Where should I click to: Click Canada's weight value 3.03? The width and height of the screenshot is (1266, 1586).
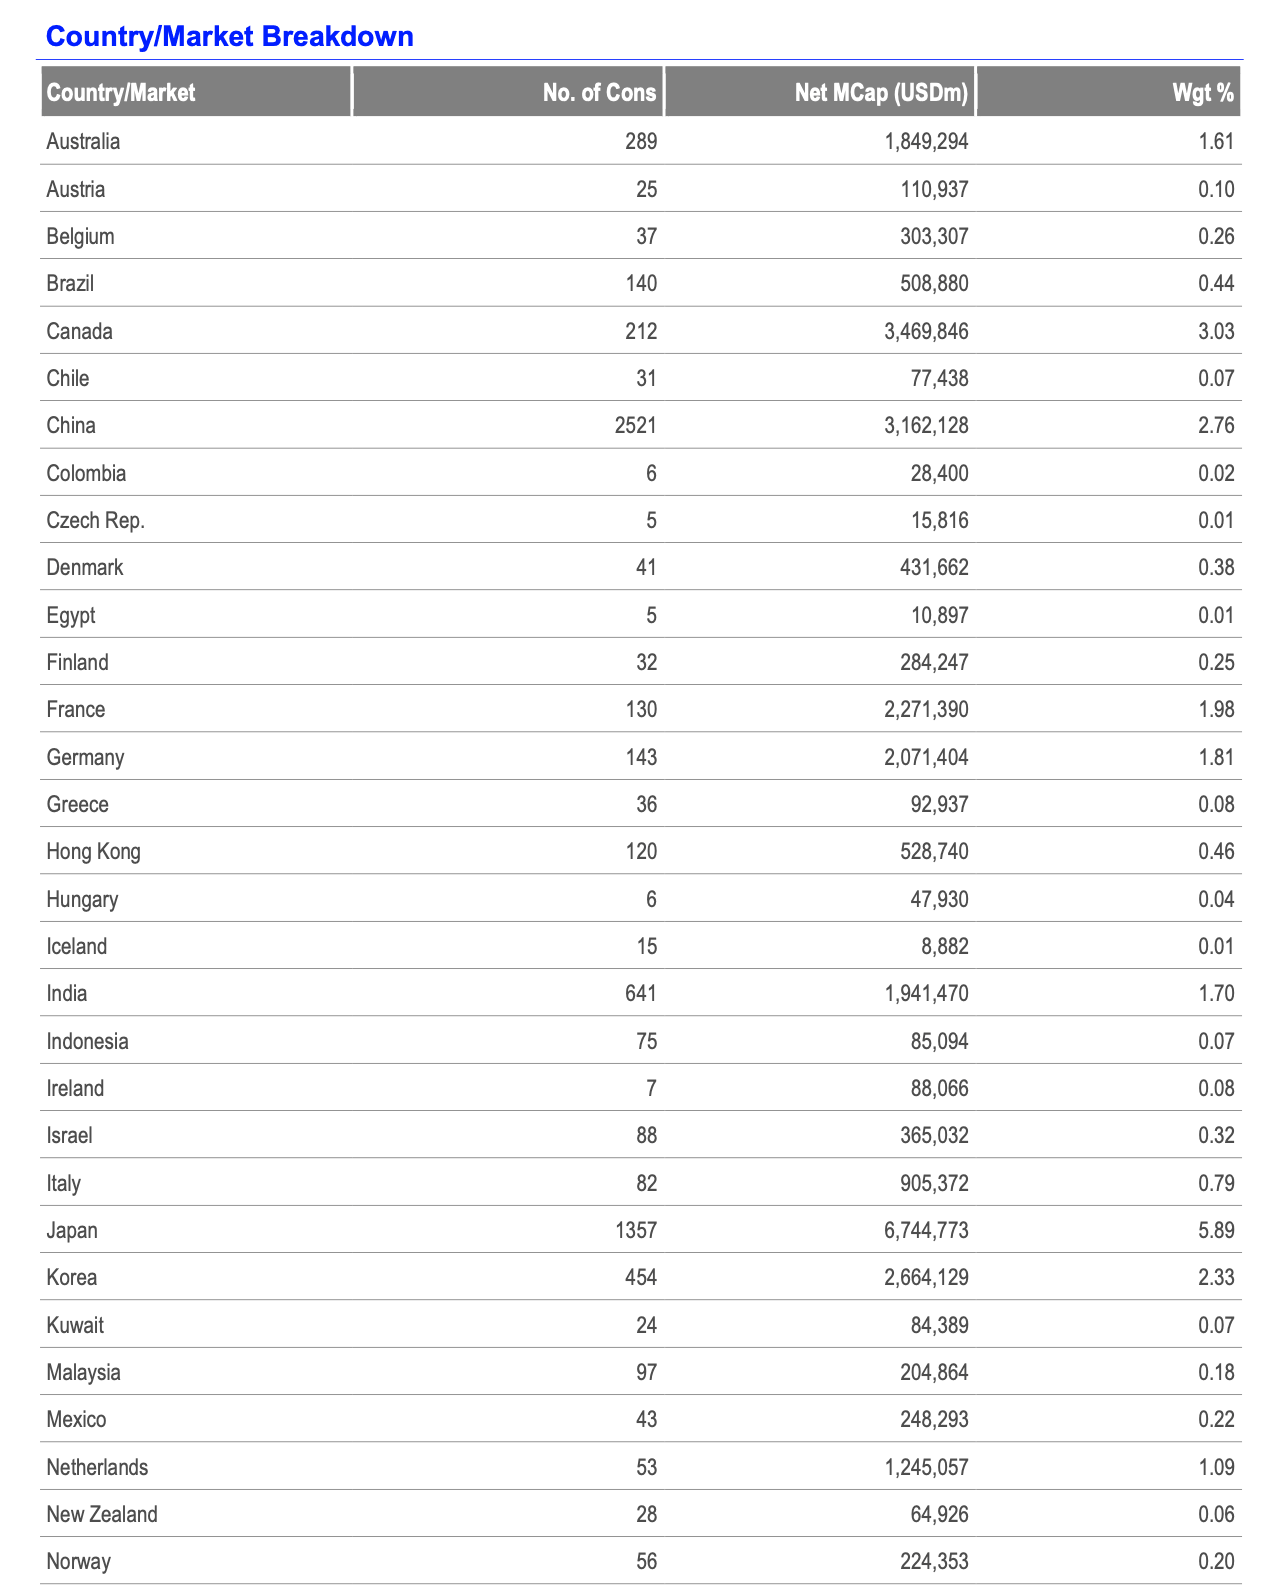coord(1216,331)
